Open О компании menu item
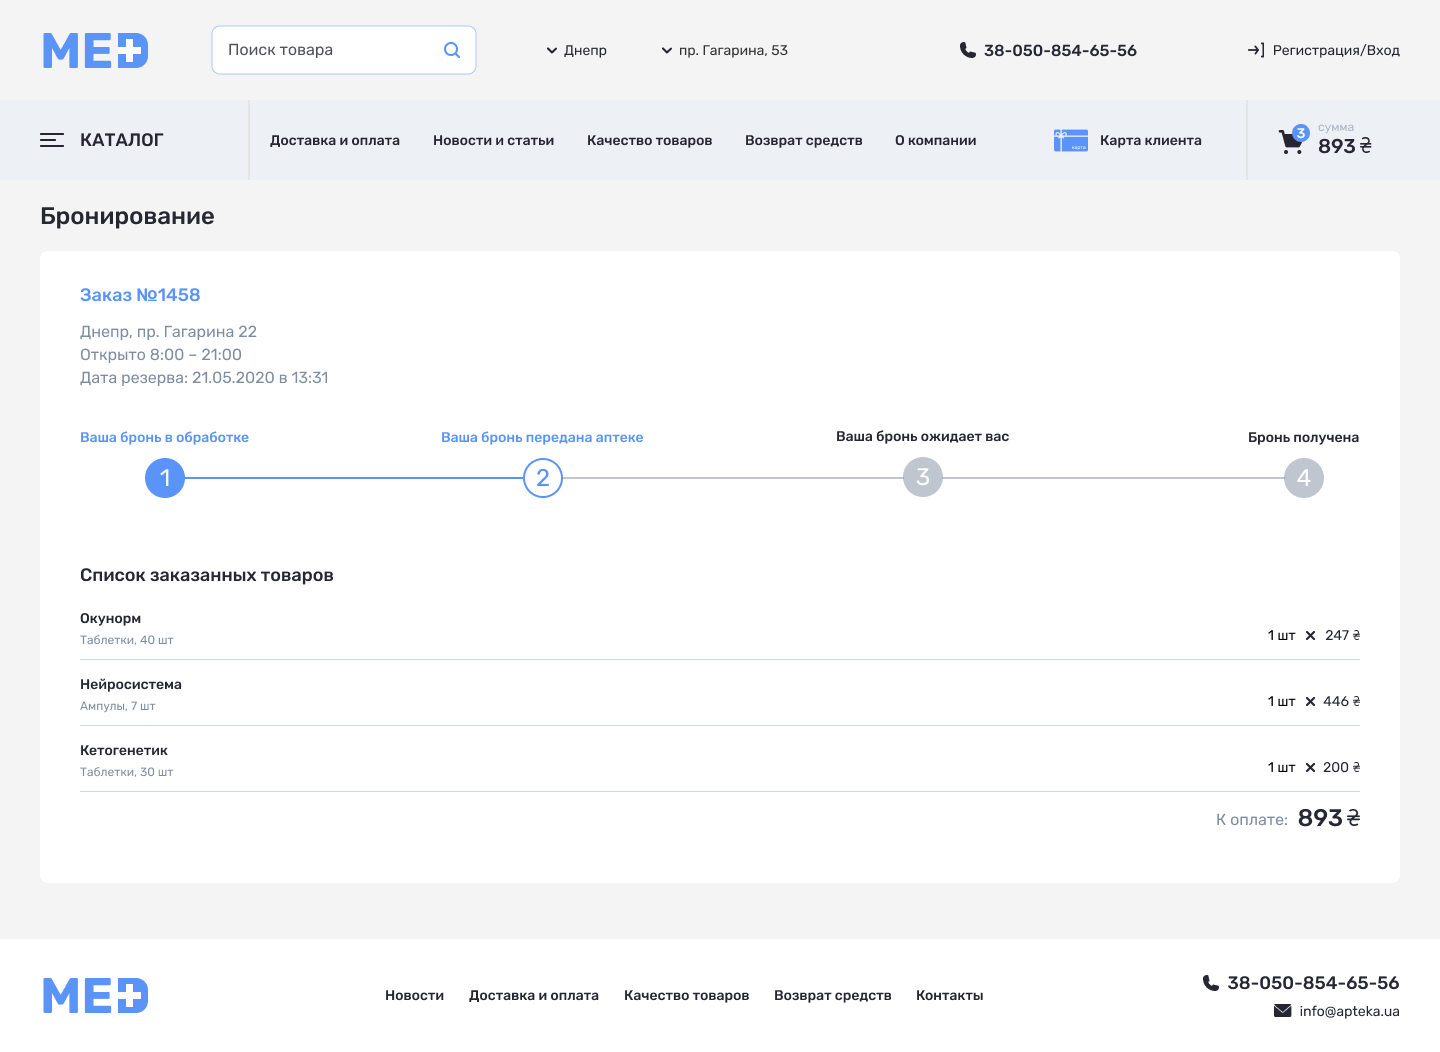 [936, 140]
